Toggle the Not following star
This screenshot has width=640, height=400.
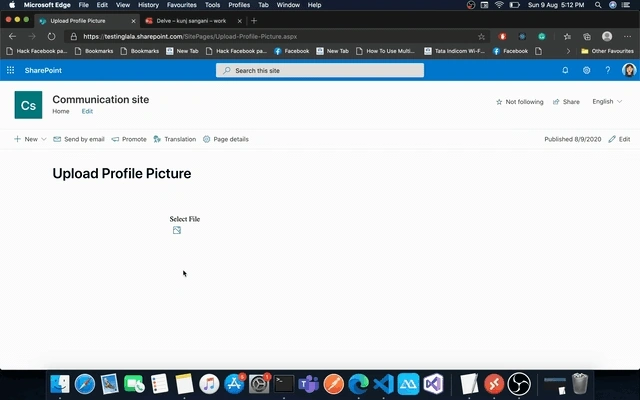tap(520, 102)
